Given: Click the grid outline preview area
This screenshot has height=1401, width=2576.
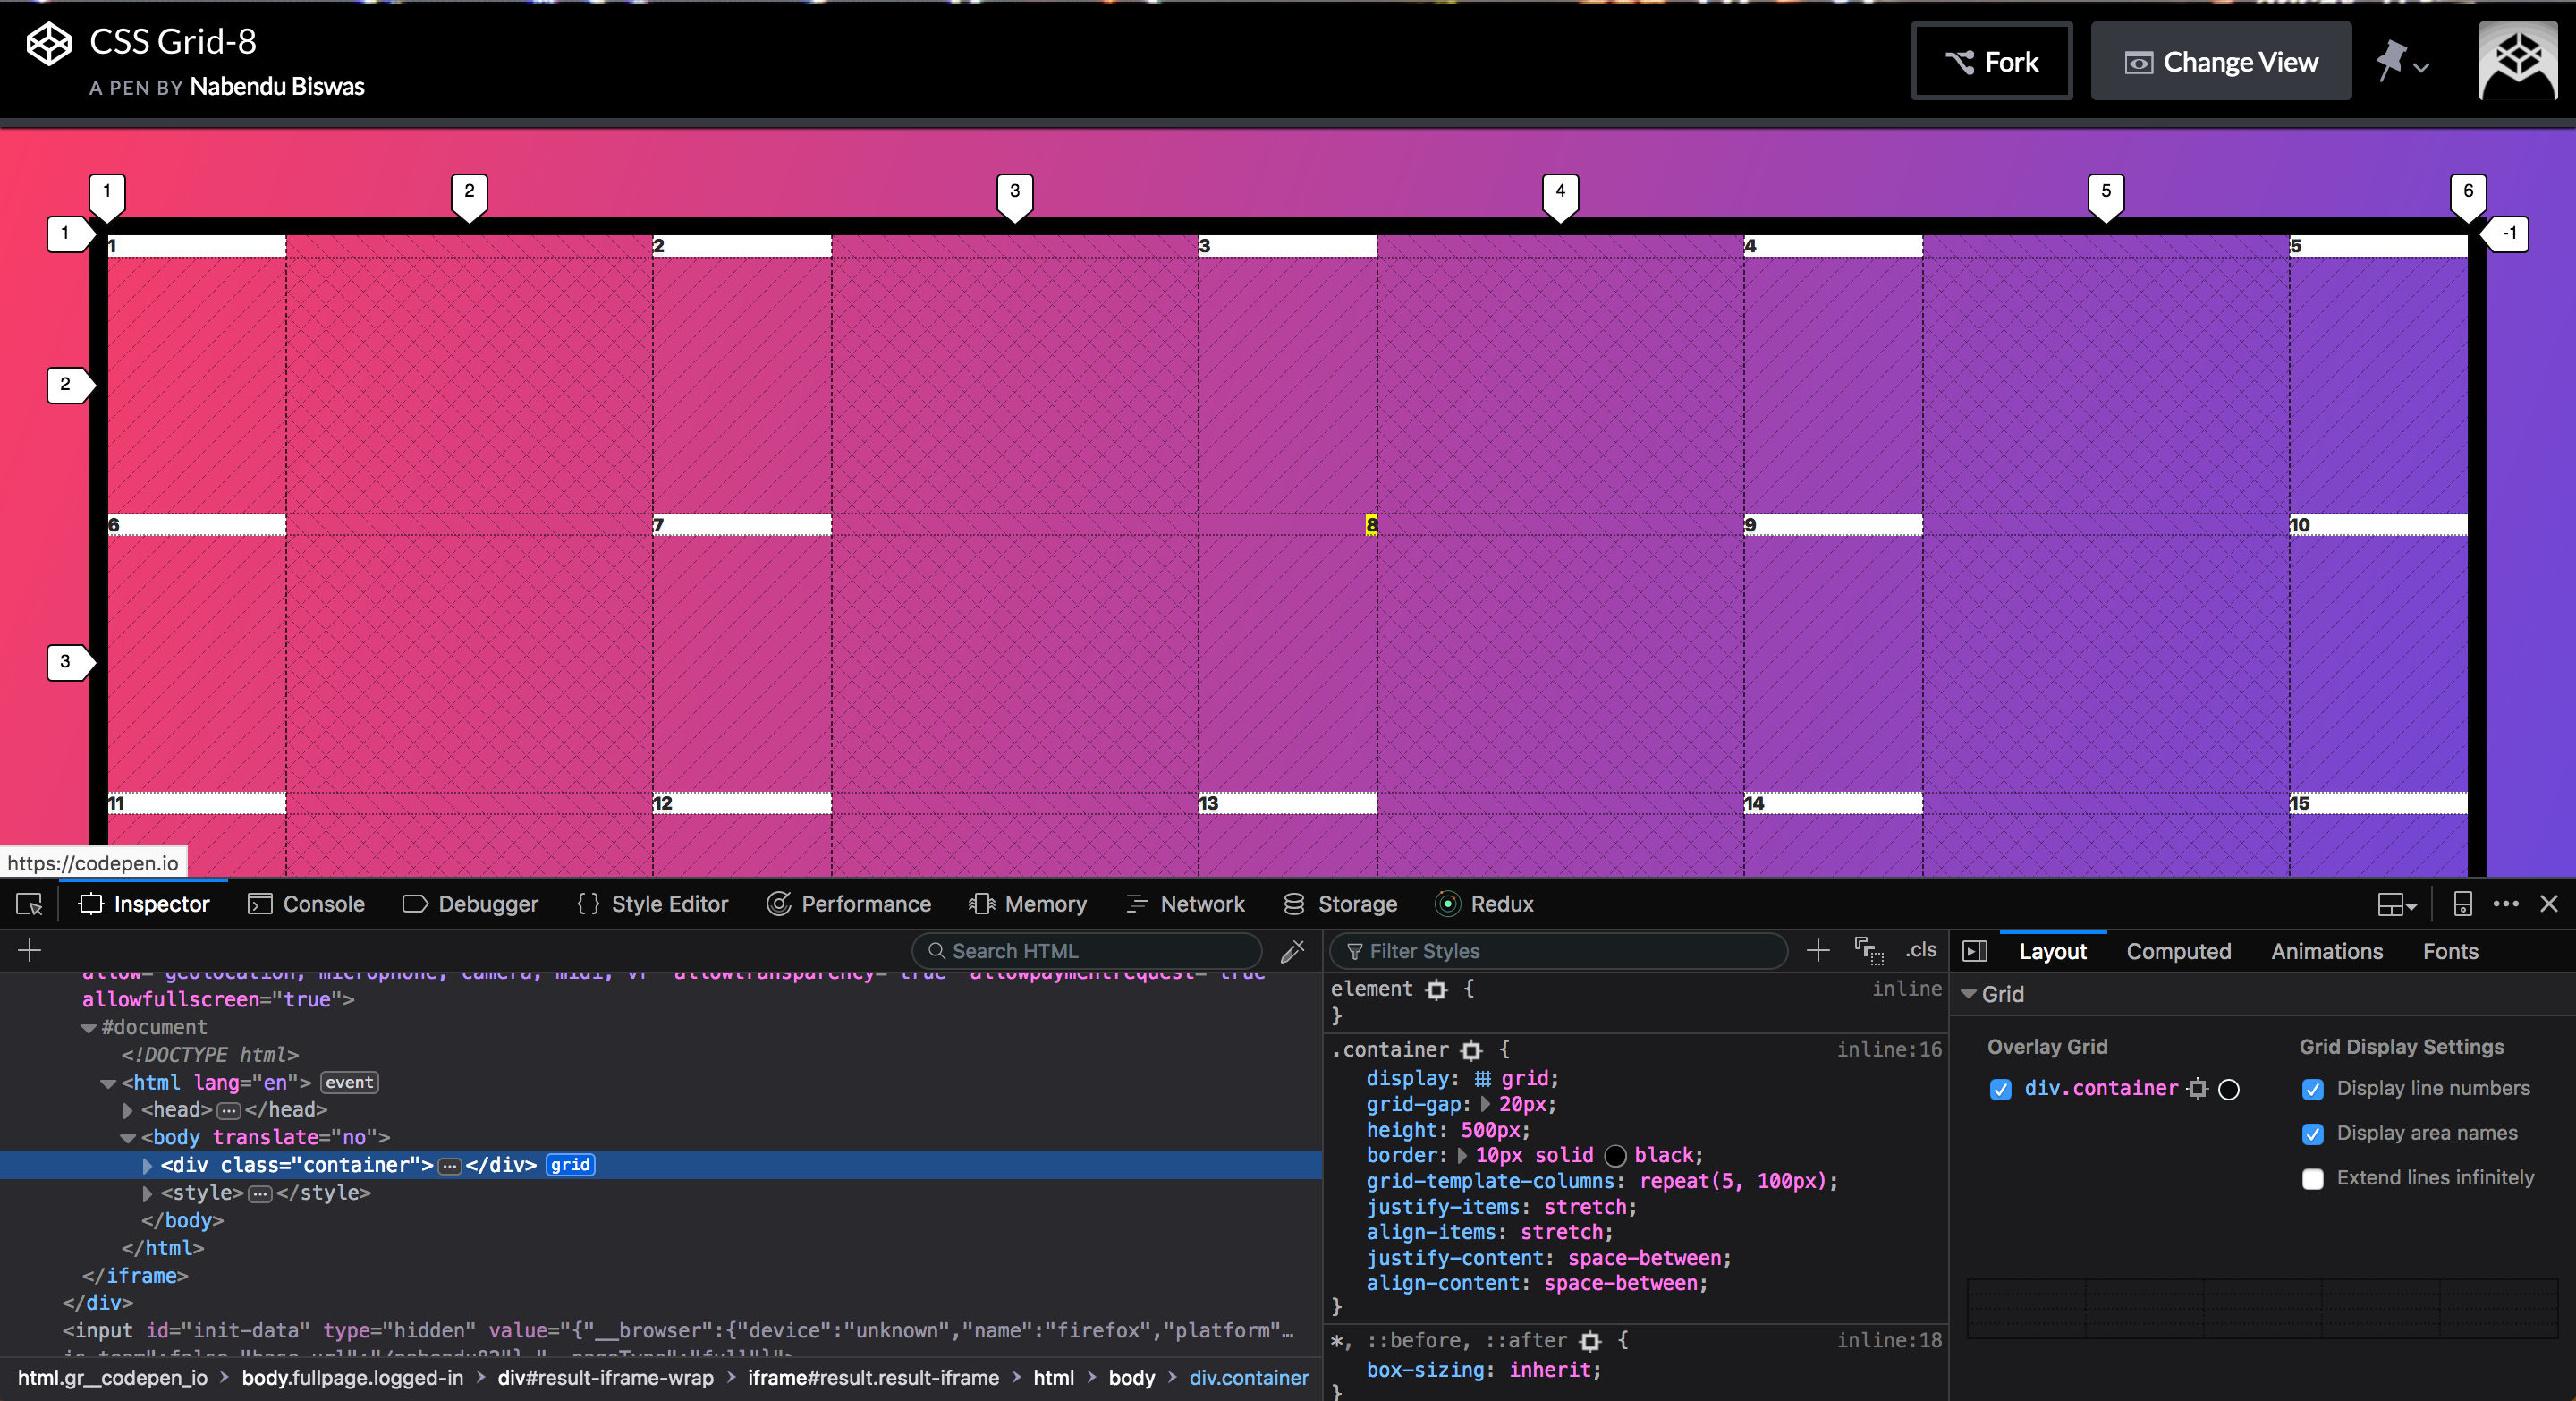Looking at the screenshot, I should click(2262, 1308).
